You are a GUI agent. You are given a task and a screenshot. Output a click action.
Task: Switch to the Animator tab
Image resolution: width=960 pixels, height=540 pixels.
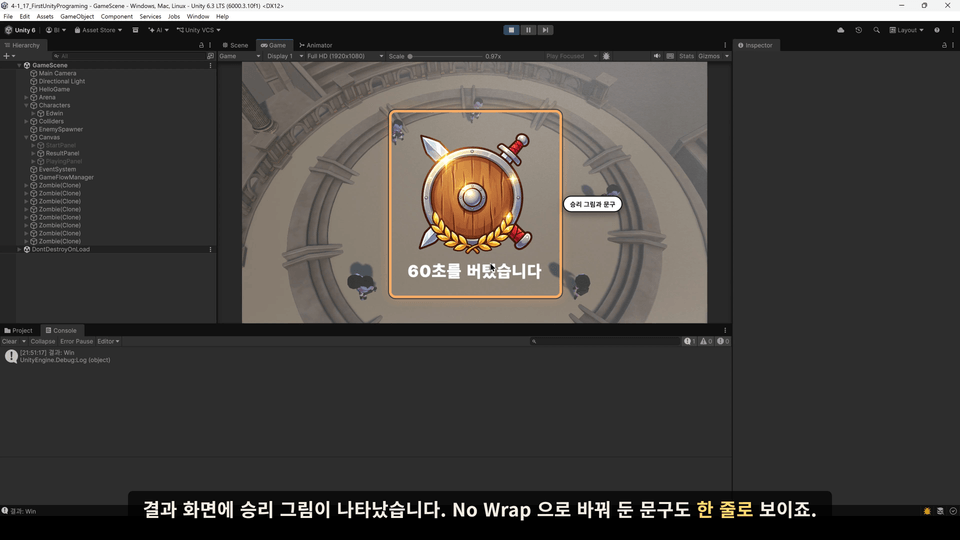[316, 45]
